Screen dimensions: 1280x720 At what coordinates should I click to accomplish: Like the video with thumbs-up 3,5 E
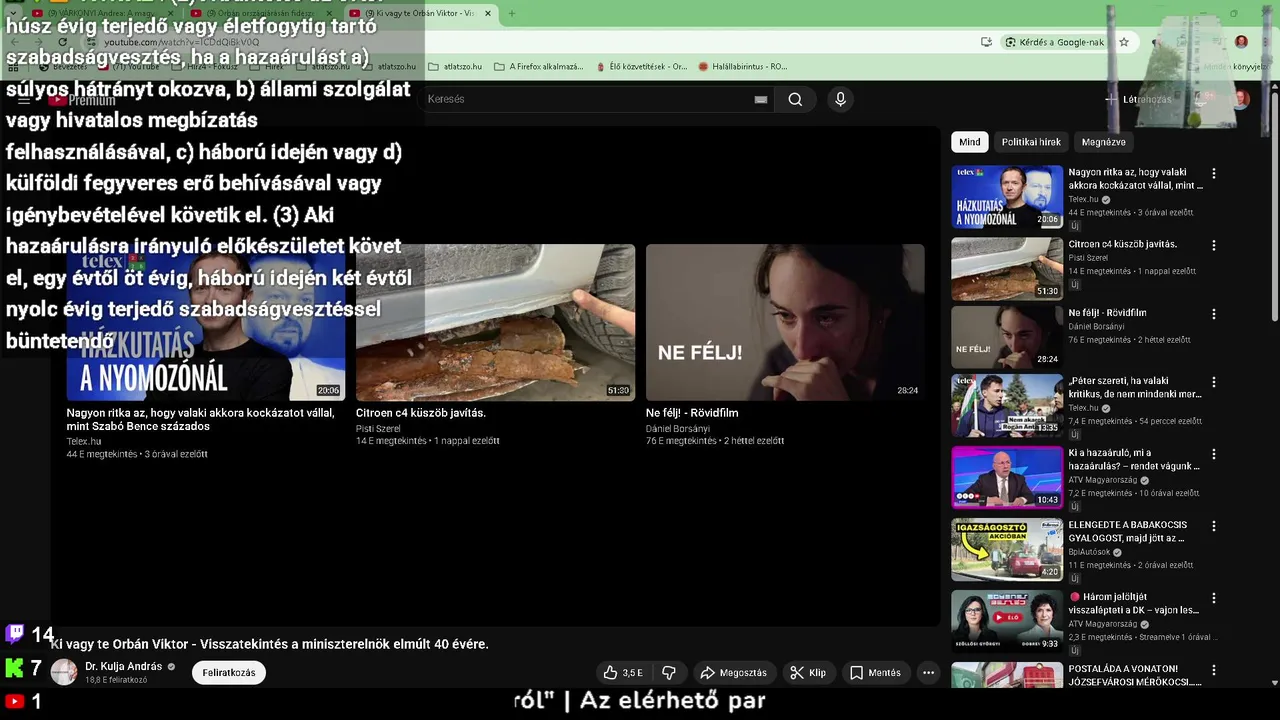coord(623,673)
